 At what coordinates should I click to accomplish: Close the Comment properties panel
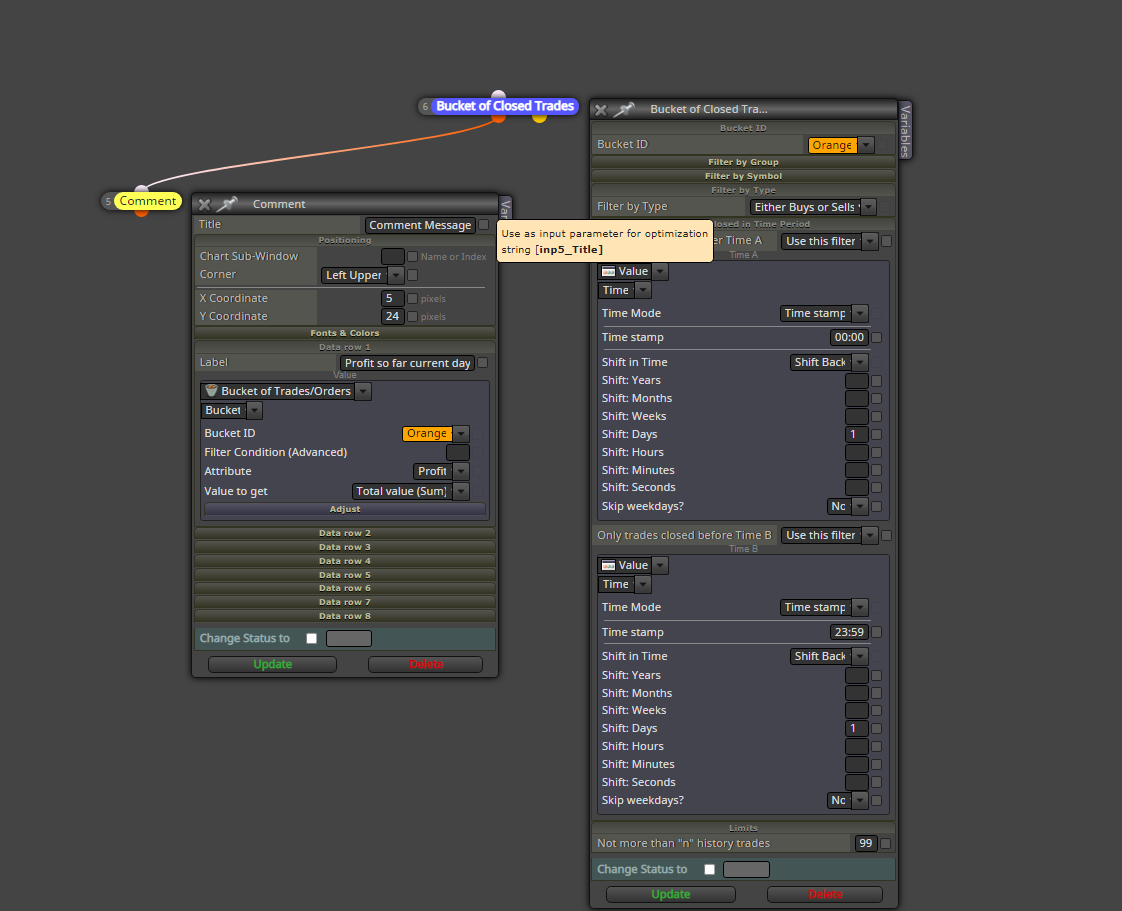click(204, 205)
